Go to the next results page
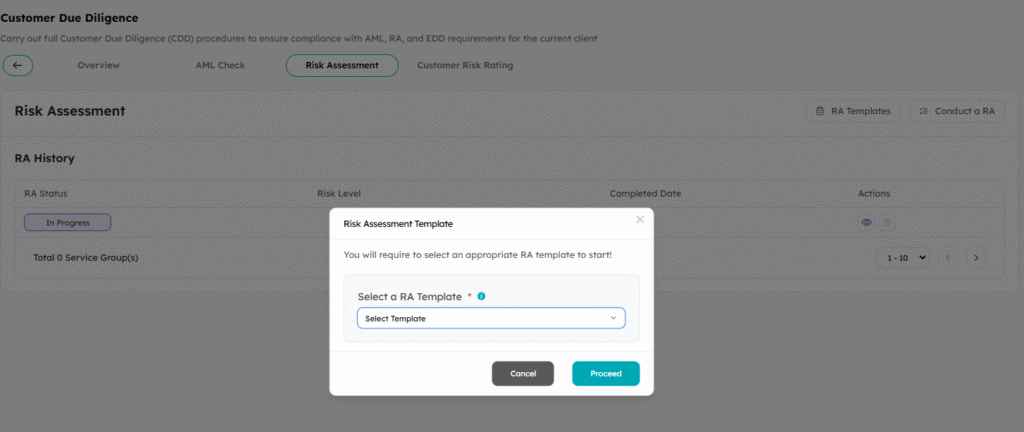 pos(975,257)
